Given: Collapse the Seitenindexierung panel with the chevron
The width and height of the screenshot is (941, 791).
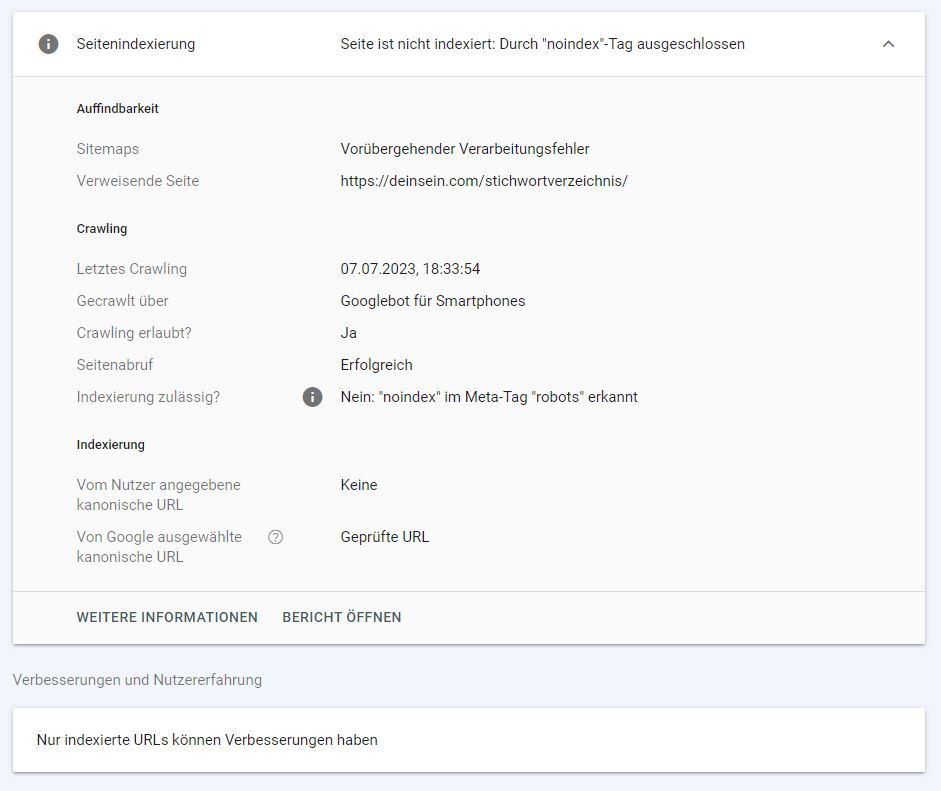Looking at the screenshot, I should click(888, 44).
